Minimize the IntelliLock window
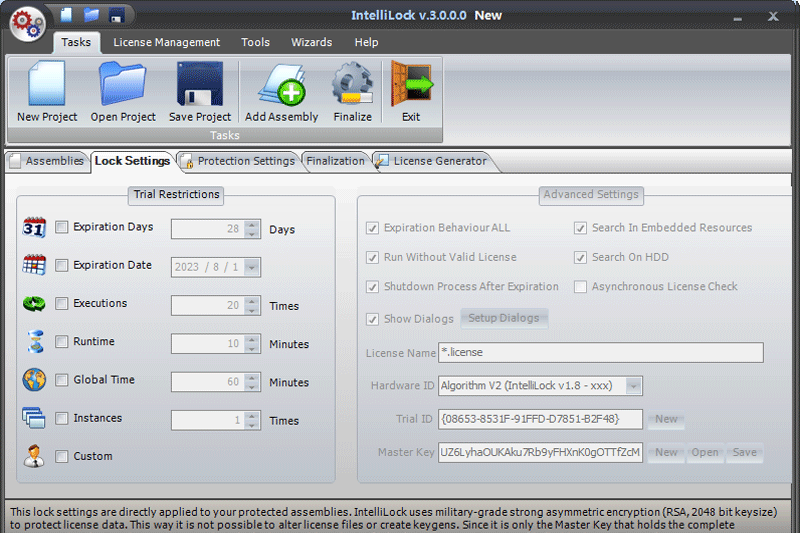The image size is (800, 533). (x=737, y=18)
